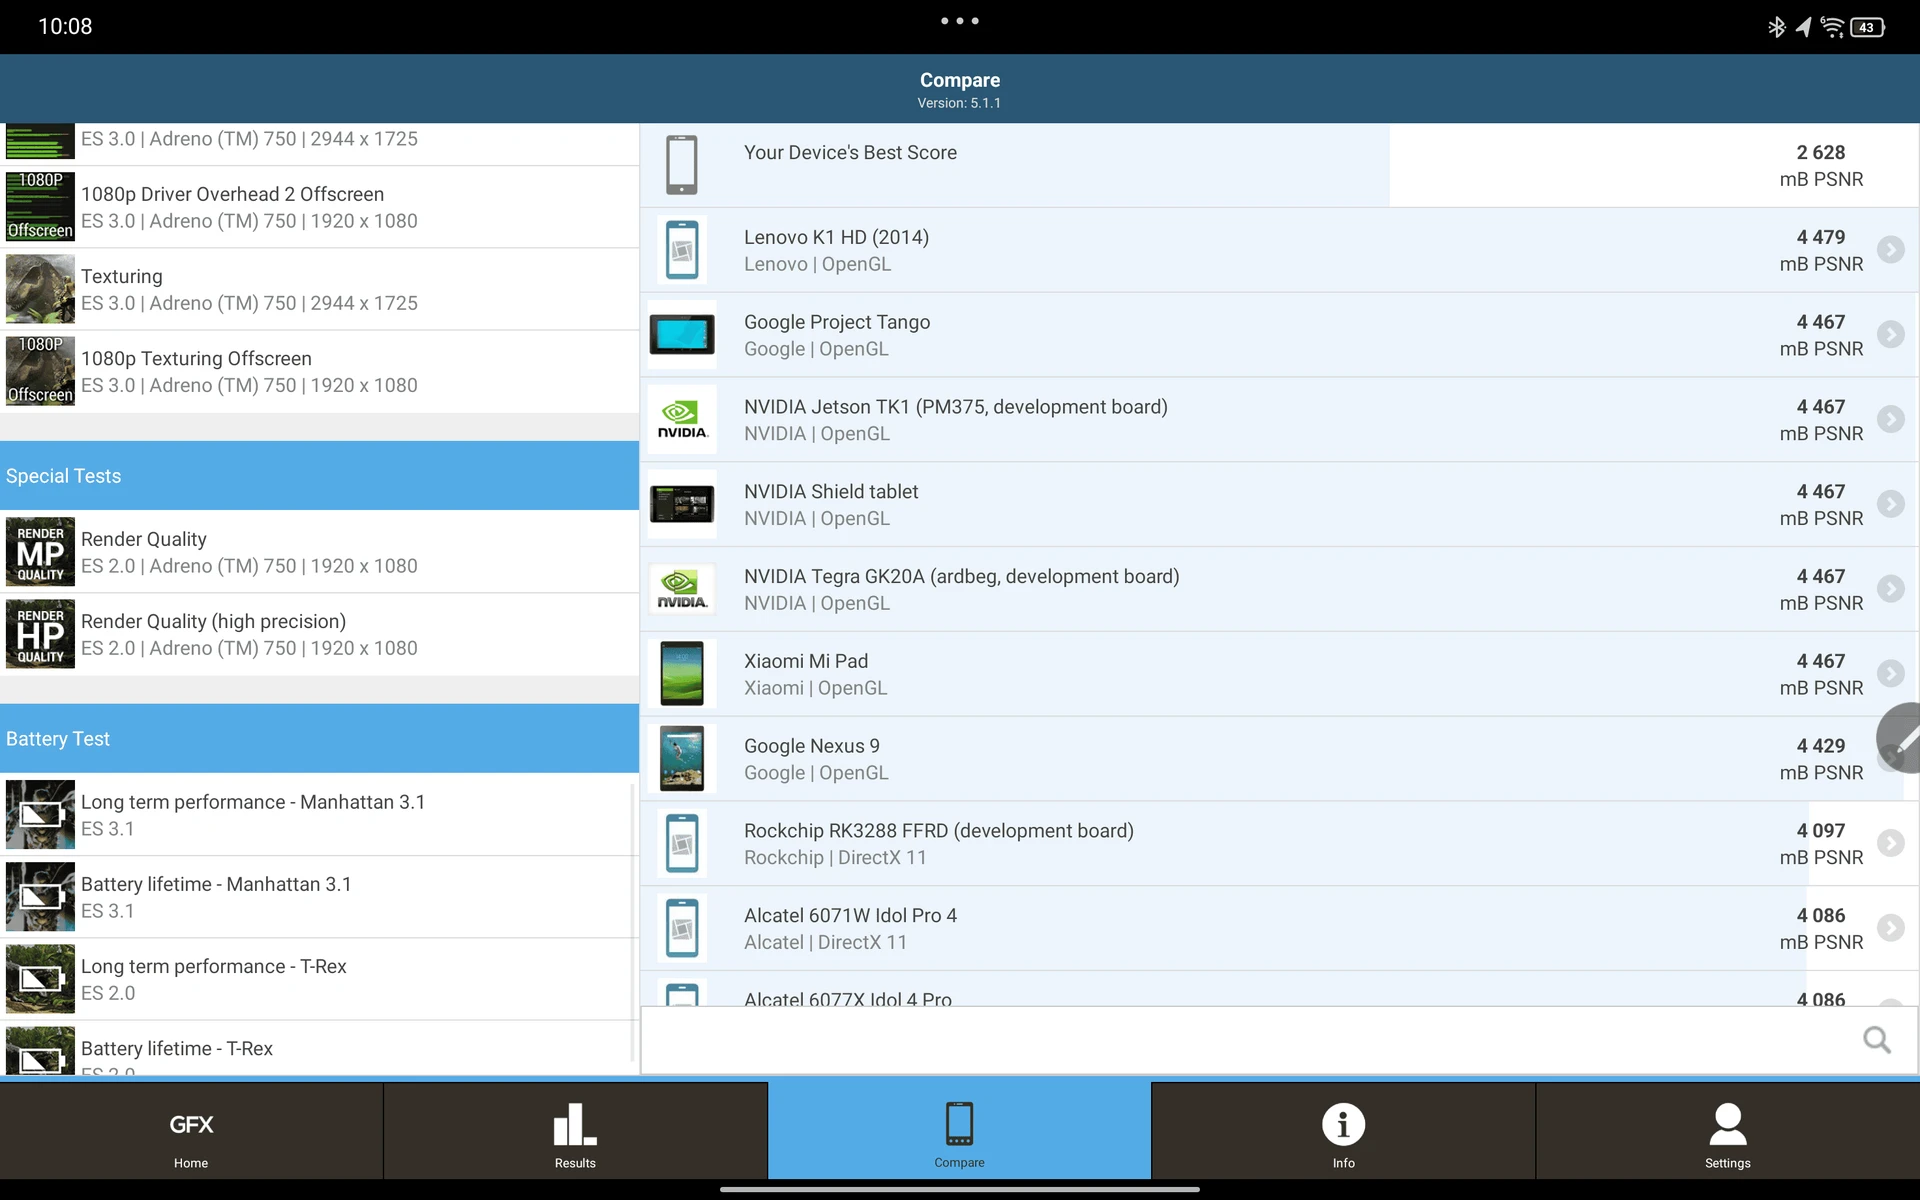
Task: Click 1080P Driver Overhead Offscreen icon
Action: (40, 207)
